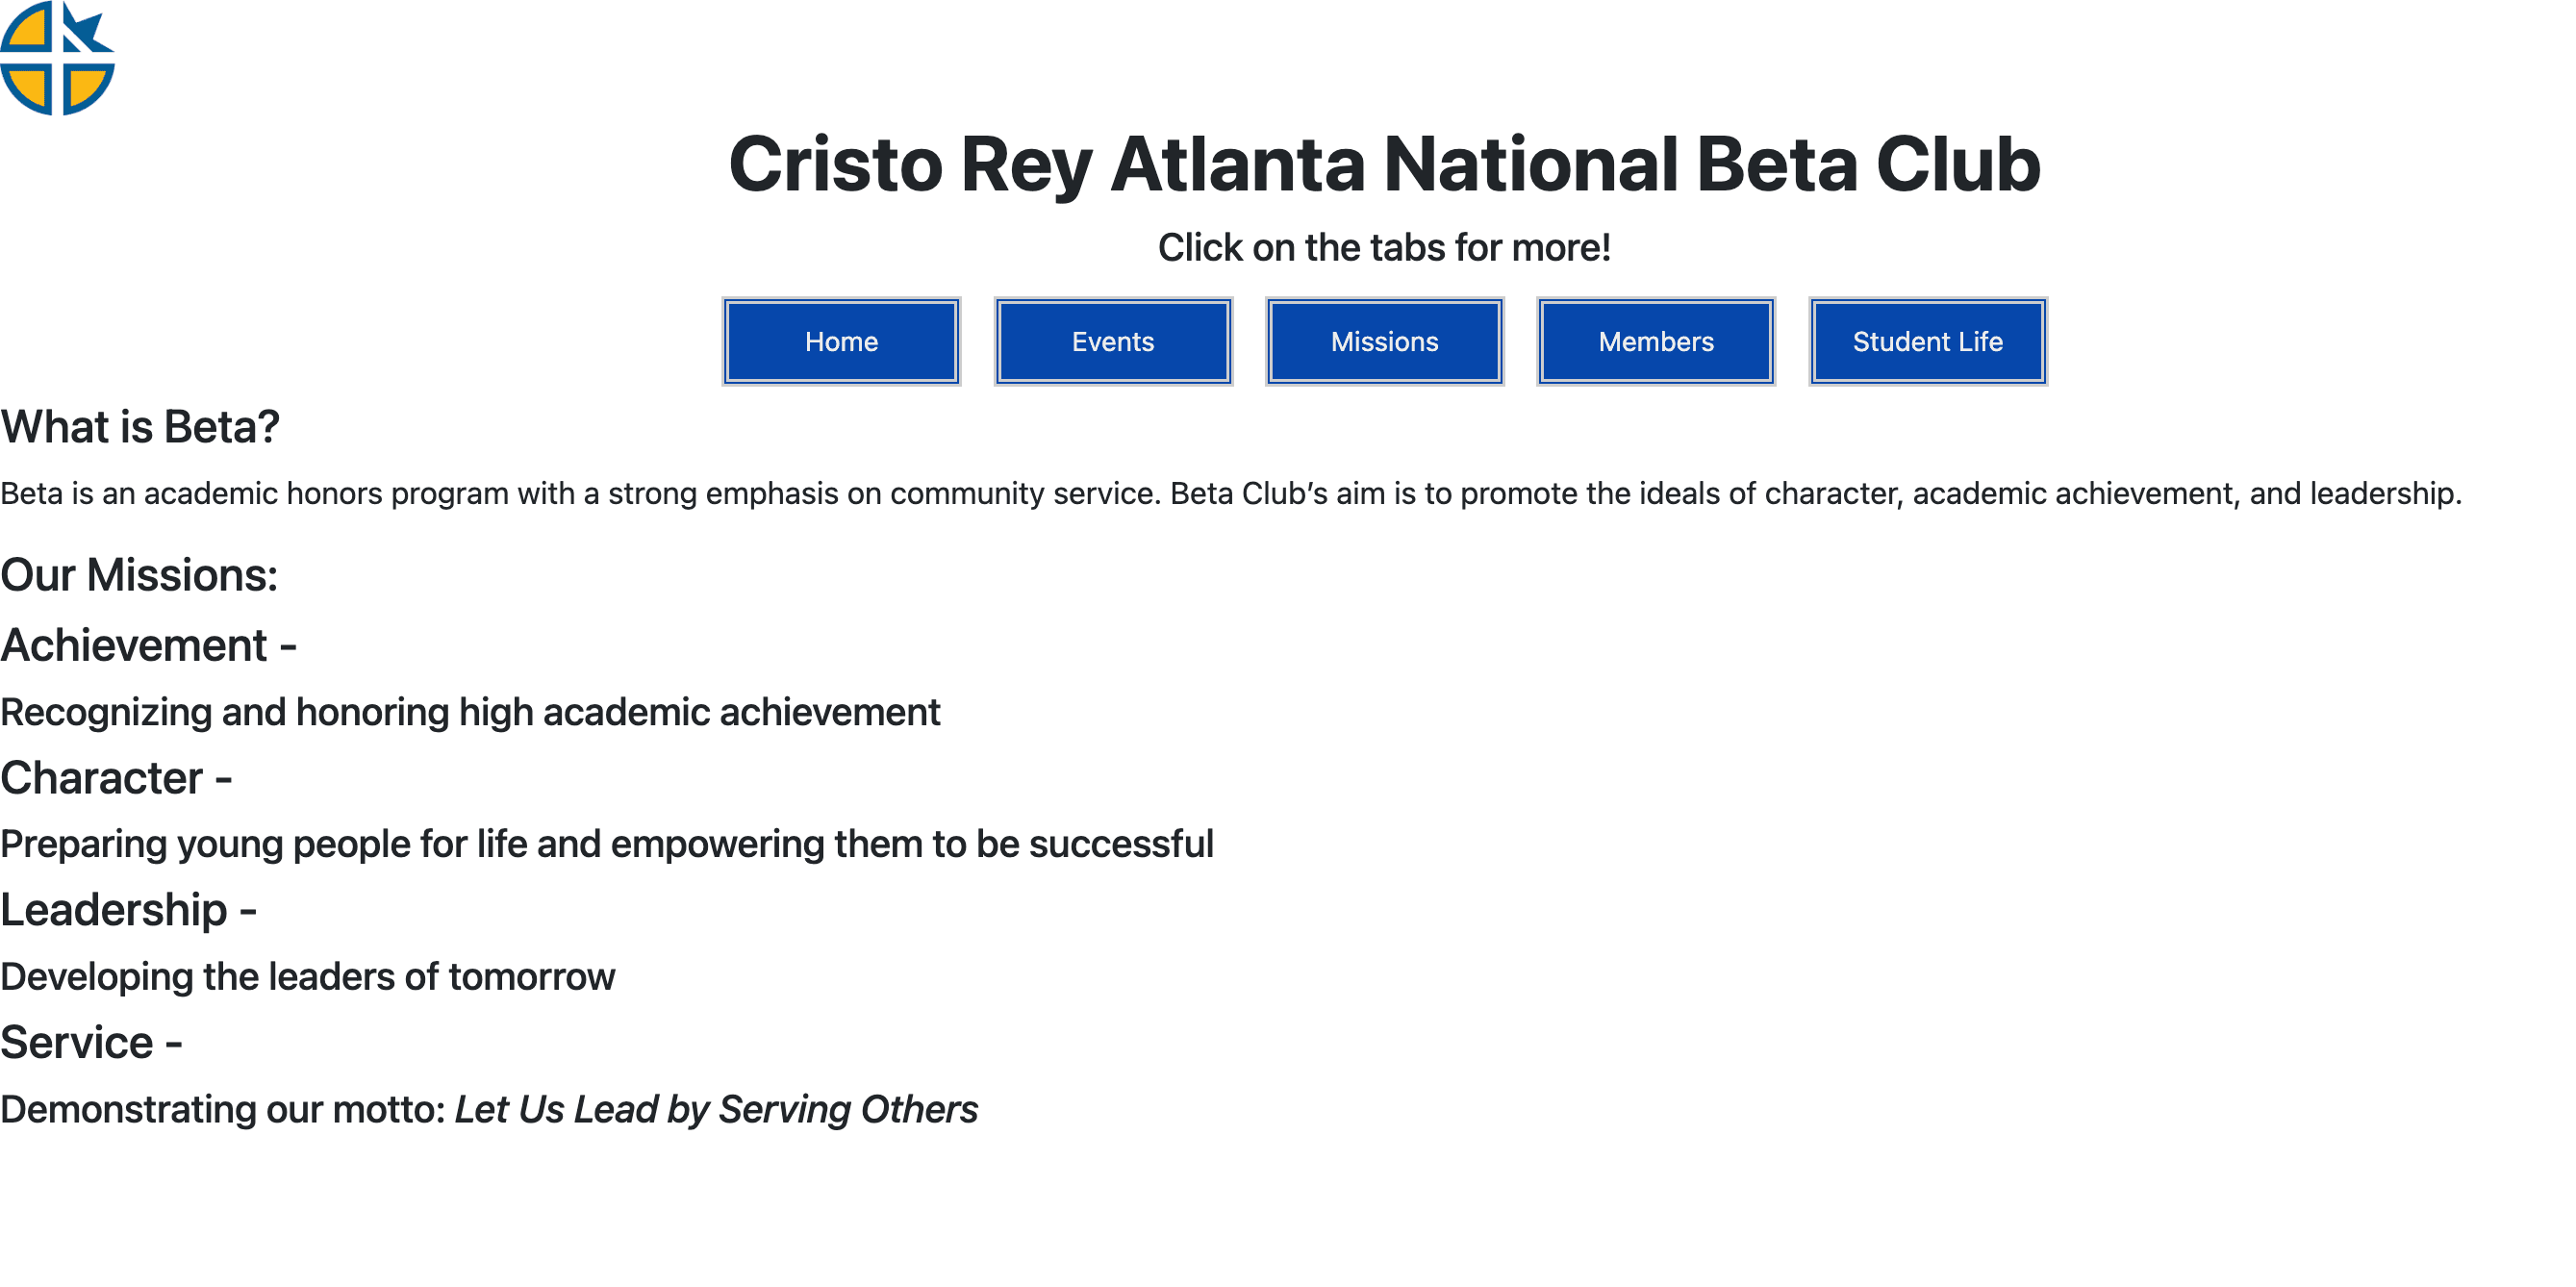Click the "Our Missions:" heading
Viewport: 2576px width, 1287px height.
click(x=139, y=576)
